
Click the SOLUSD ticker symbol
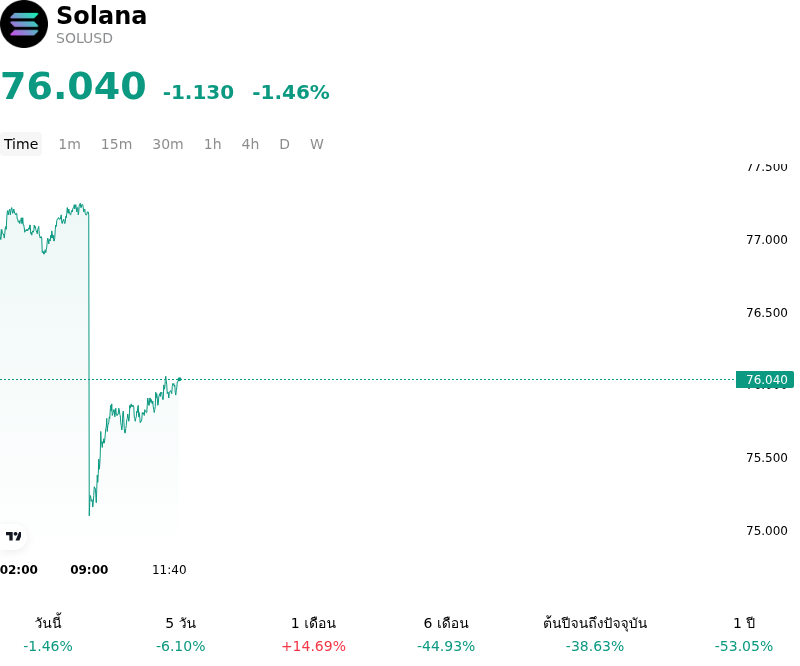pos(84,38)
